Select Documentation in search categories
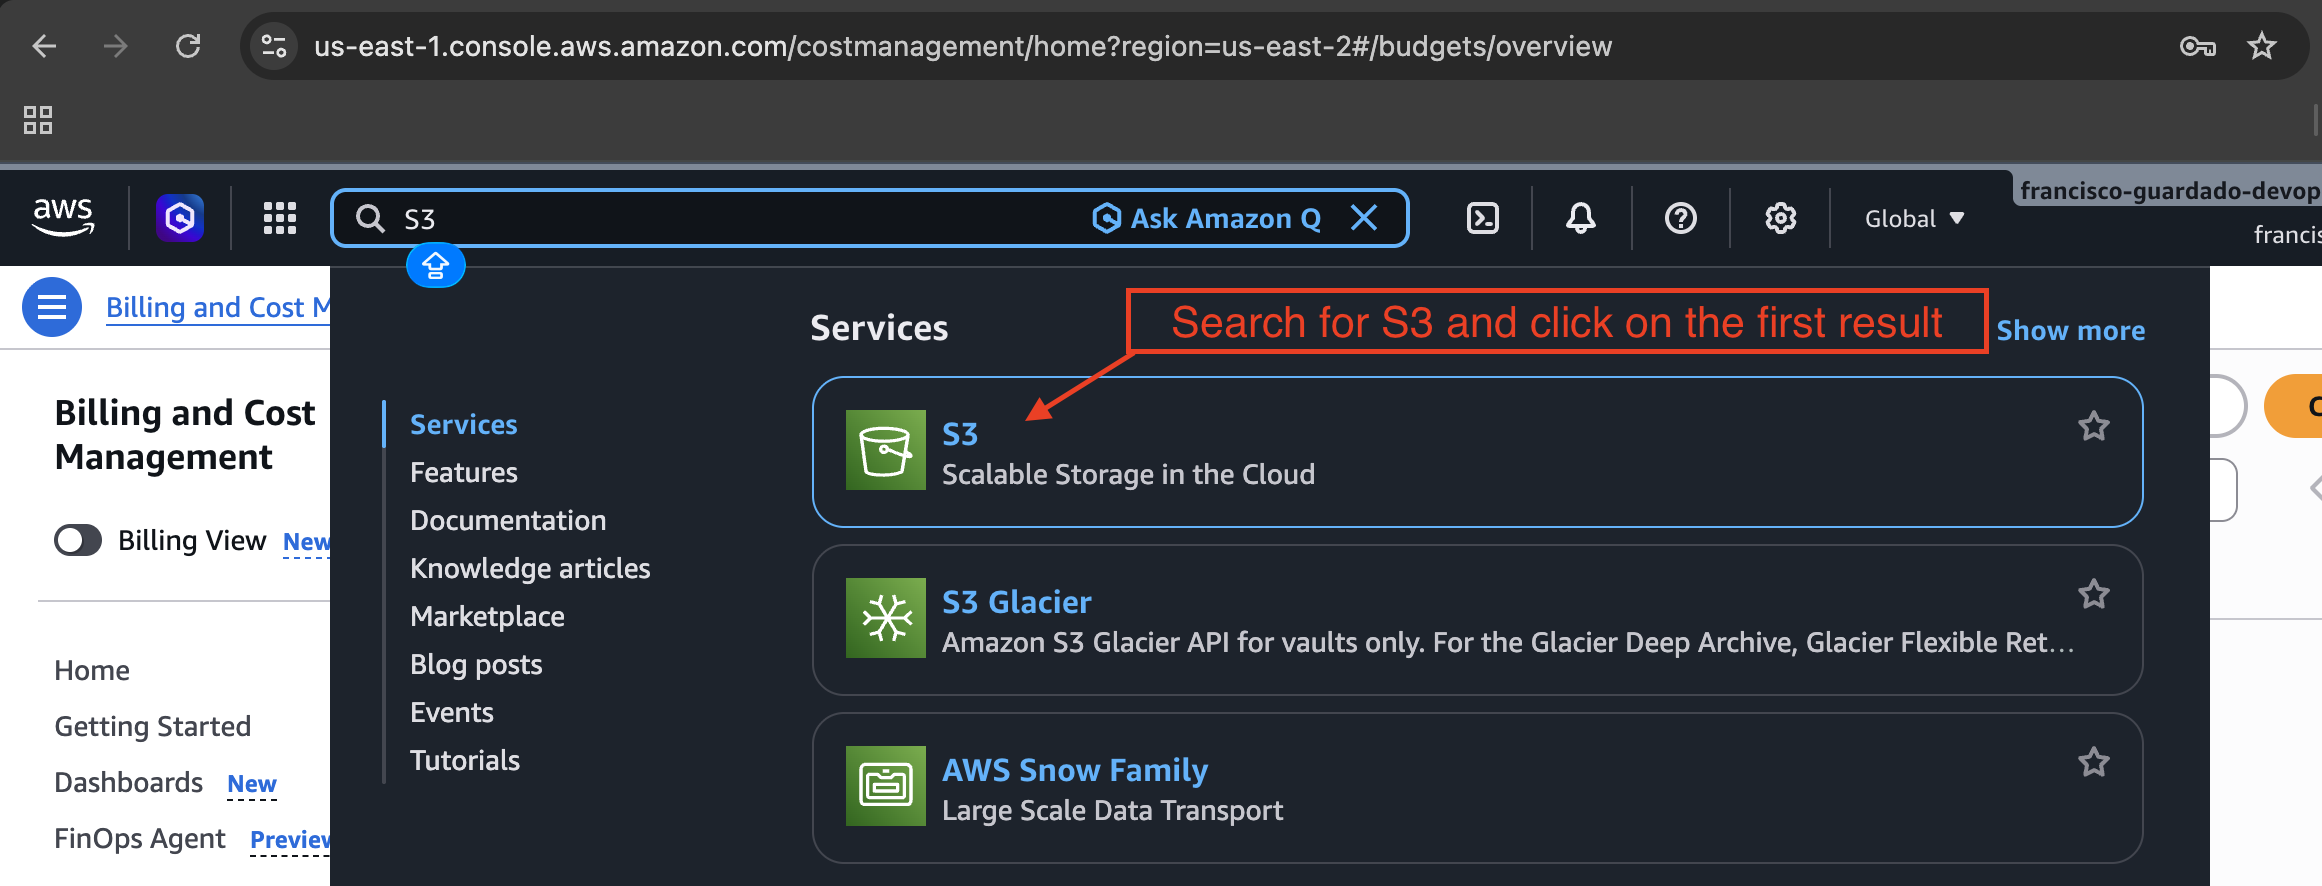The image size is (2322, 886). [x=508, y=520]
